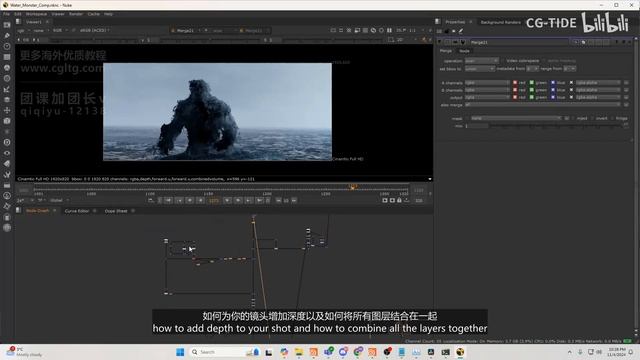Screen dimensions: 640x360
Task: Open the MetaData nodes toolbar menu
Action: (7, 164)
